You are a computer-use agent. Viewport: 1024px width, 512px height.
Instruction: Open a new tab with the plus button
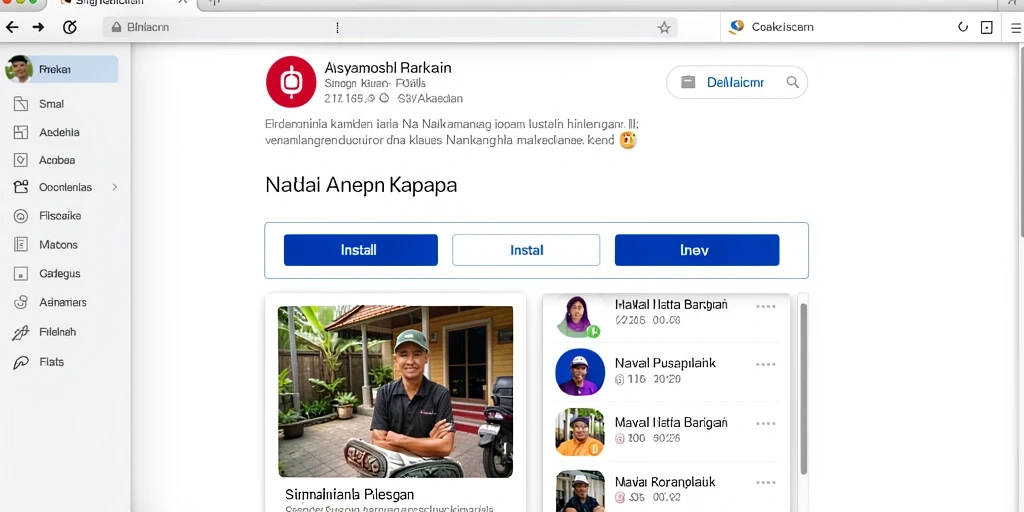(214, 3)
